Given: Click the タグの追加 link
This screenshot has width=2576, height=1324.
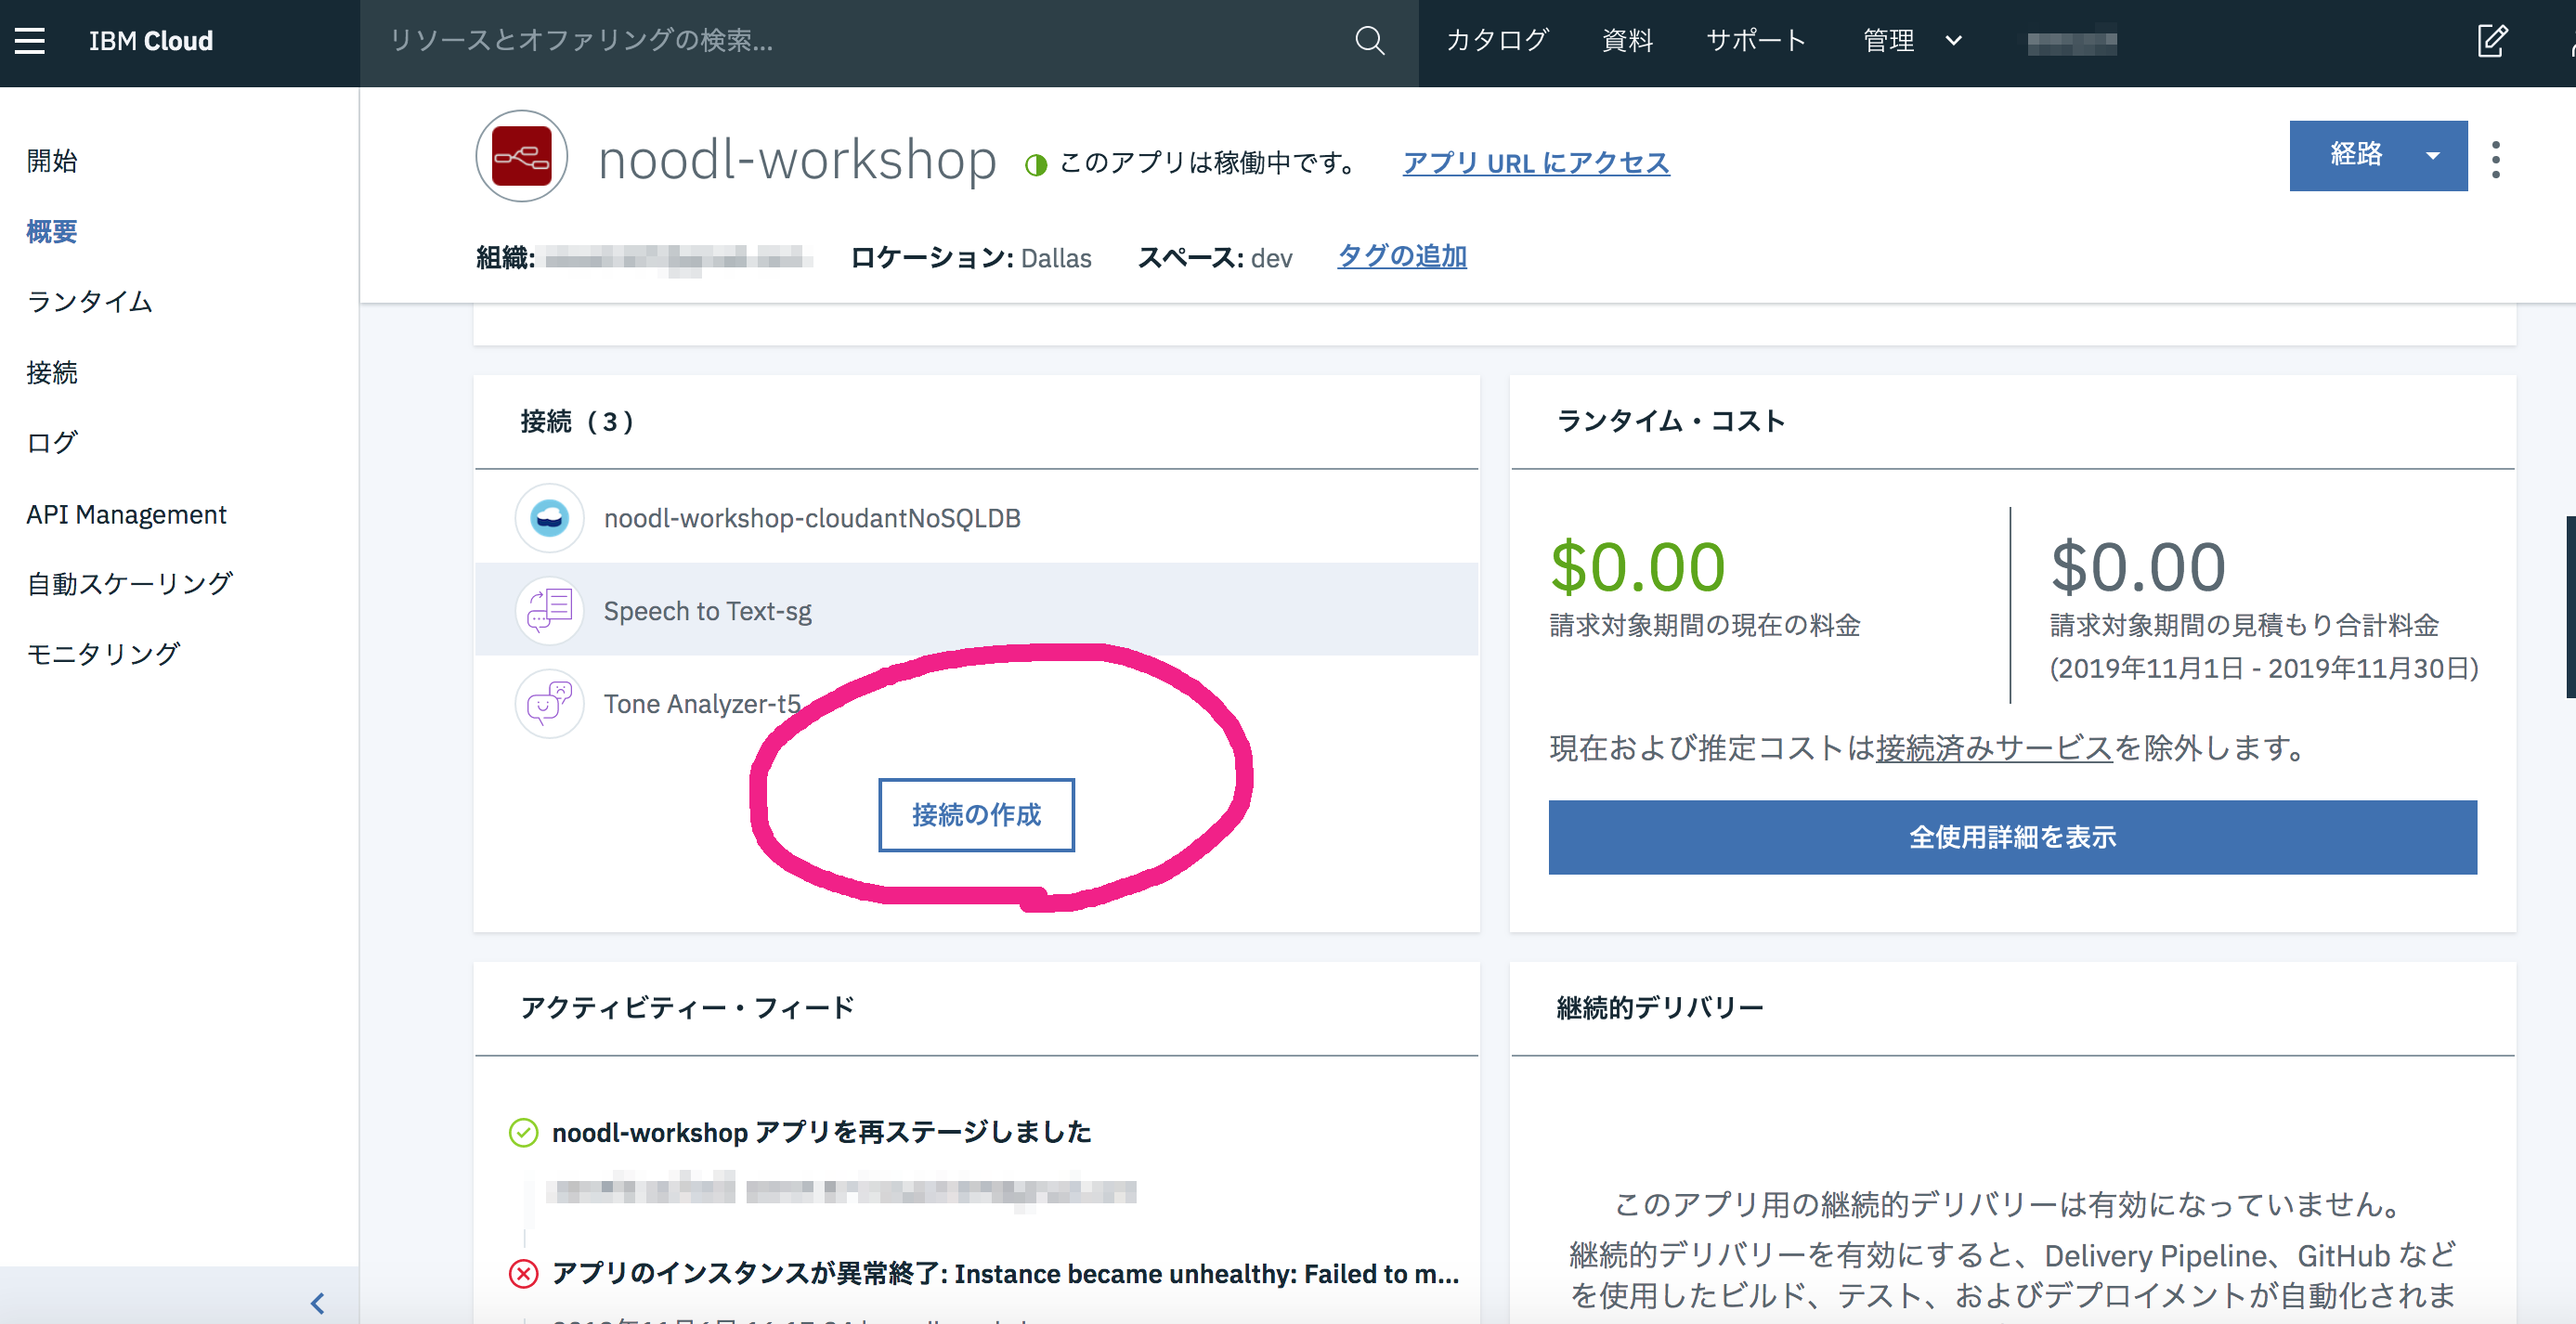Looking at the screenshot, I should 1402,257.
